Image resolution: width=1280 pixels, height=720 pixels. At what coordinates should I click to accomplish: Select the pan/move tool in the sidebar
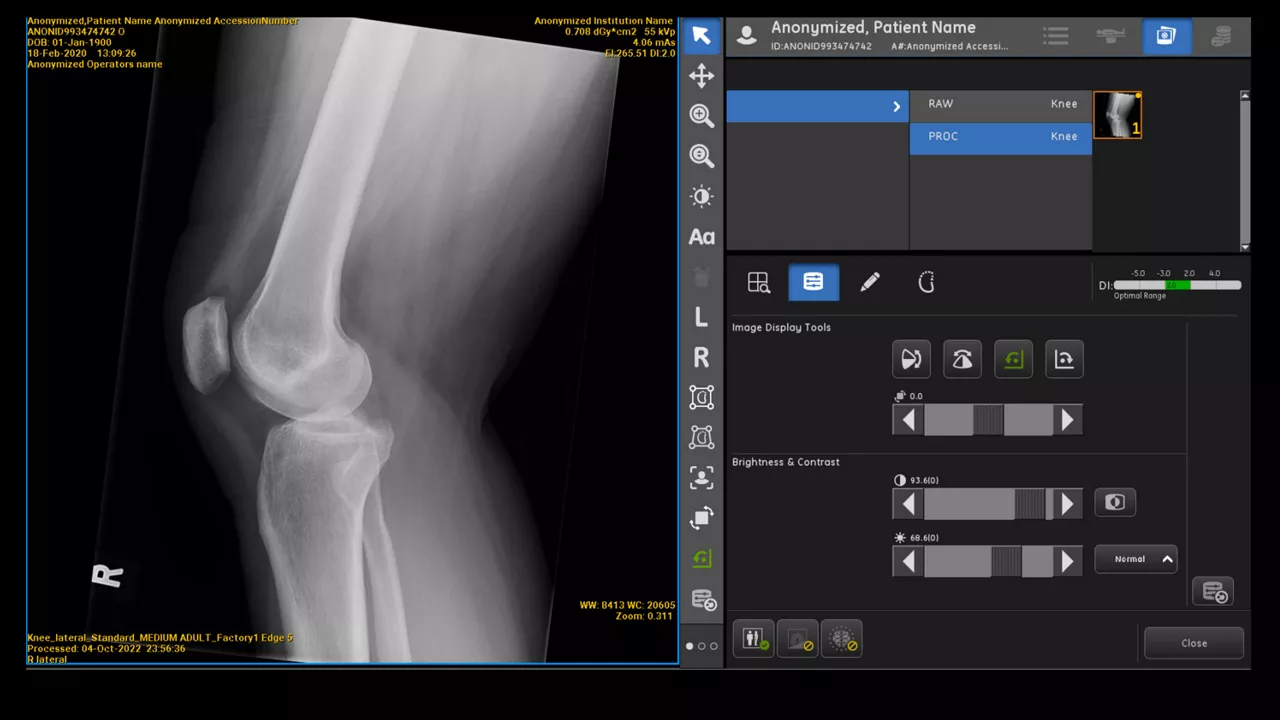coord(701,76)
